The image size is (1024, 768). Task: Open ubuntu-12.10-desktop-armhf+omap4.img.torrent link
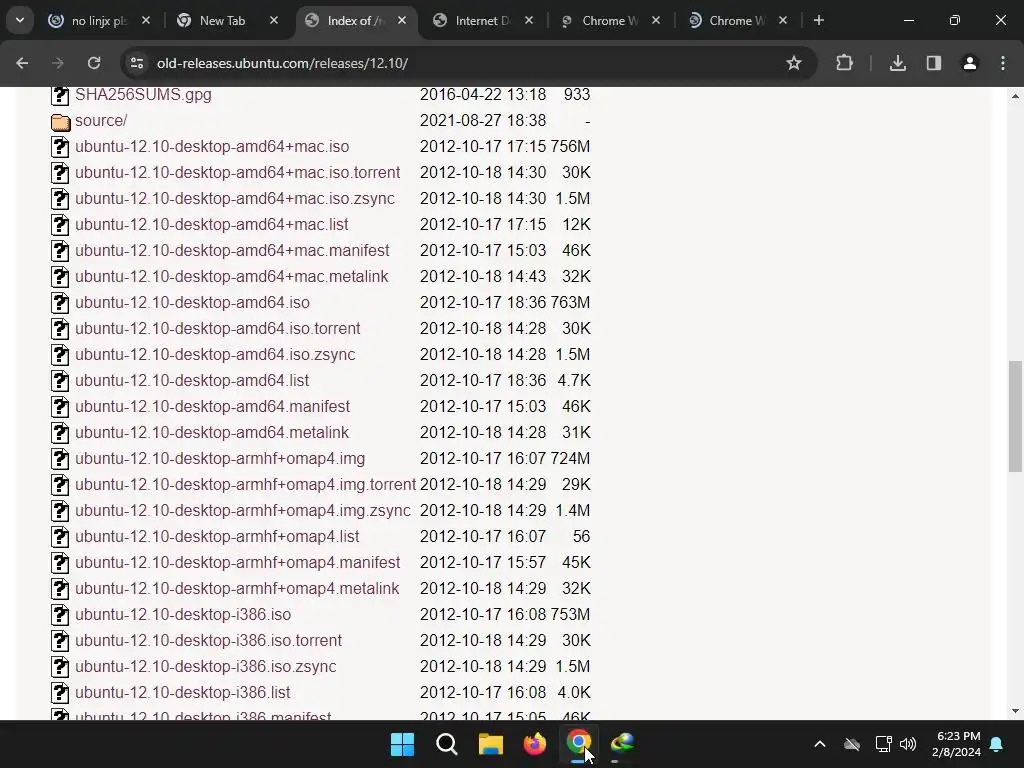(x=246, y=484)
